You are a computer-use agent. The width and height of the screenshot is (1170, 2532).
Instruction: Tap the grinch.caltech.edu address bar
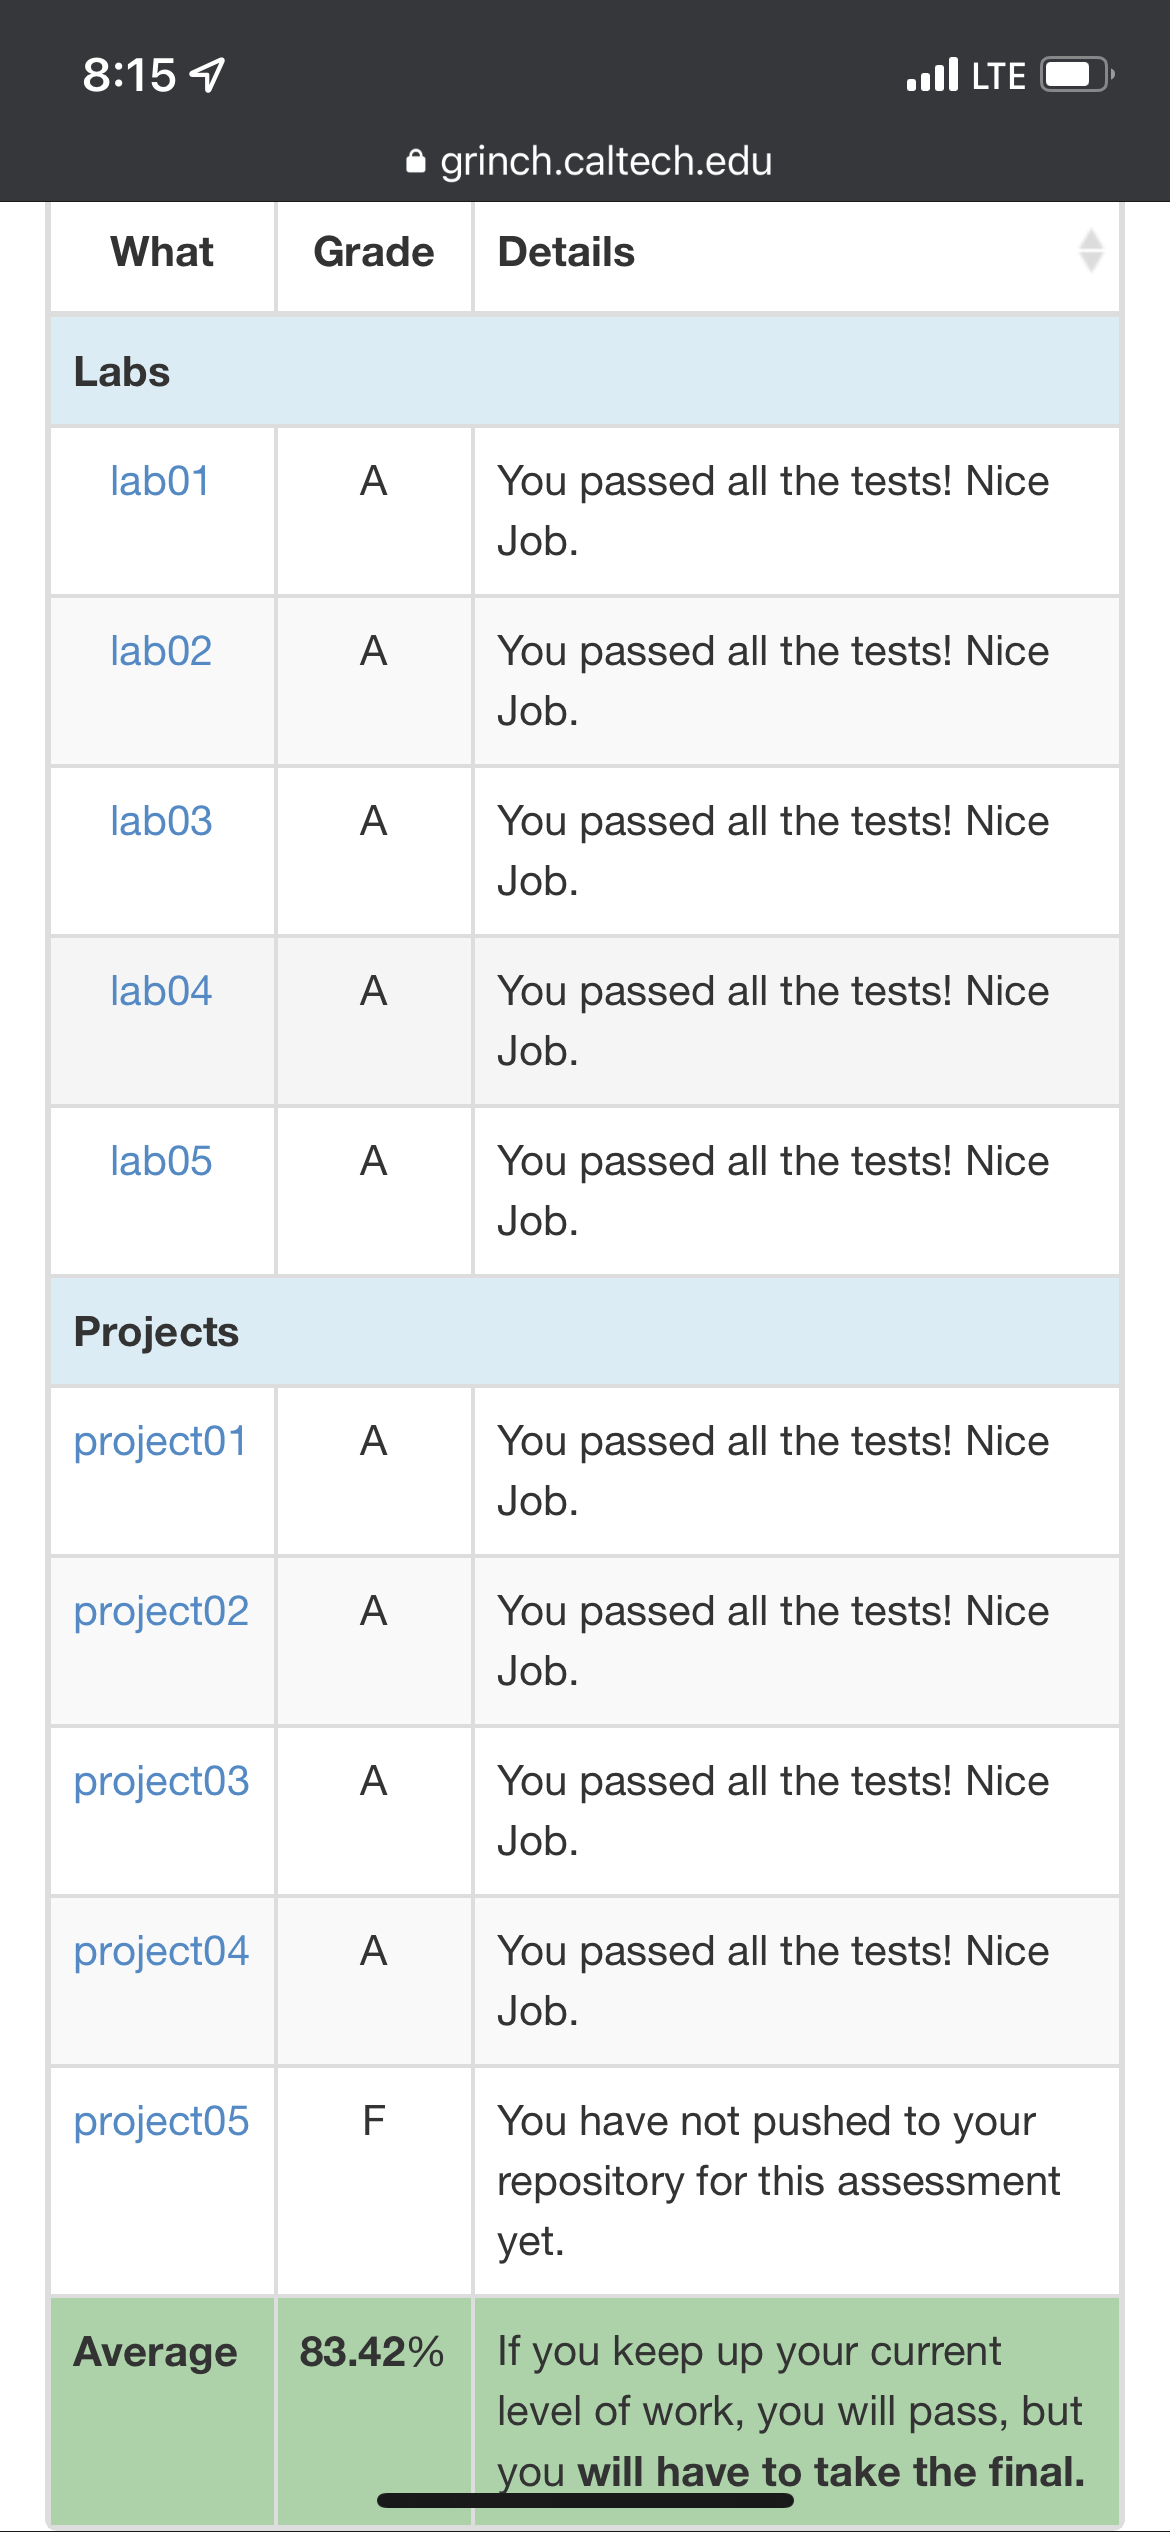(605, 162)
